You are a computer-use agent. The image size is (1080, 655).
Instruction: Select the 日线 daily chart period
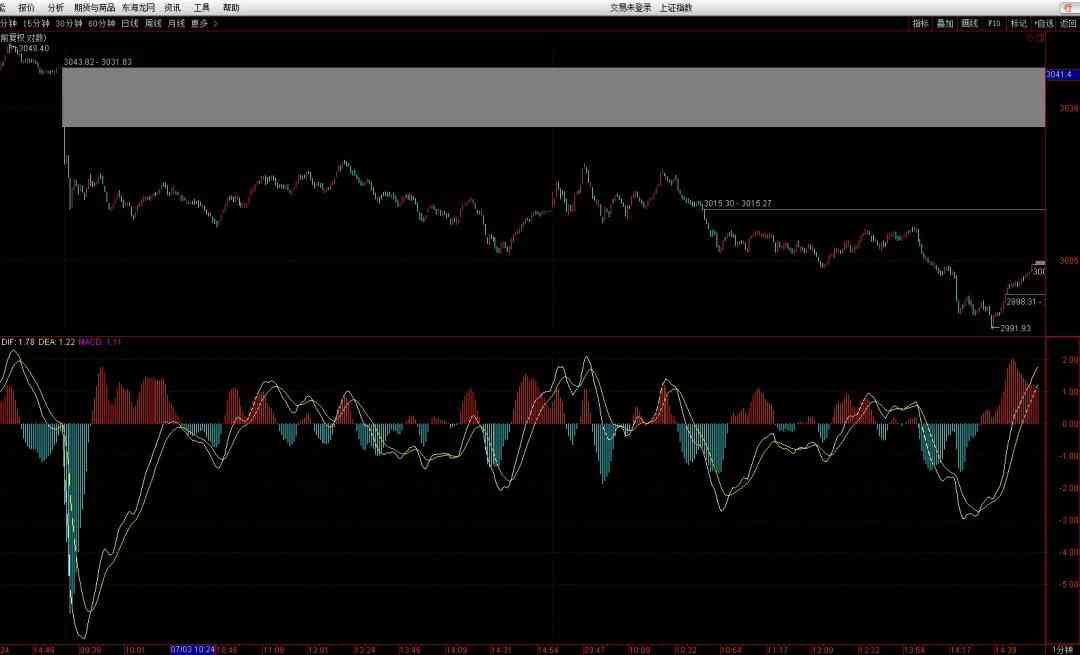click(130, 22)
